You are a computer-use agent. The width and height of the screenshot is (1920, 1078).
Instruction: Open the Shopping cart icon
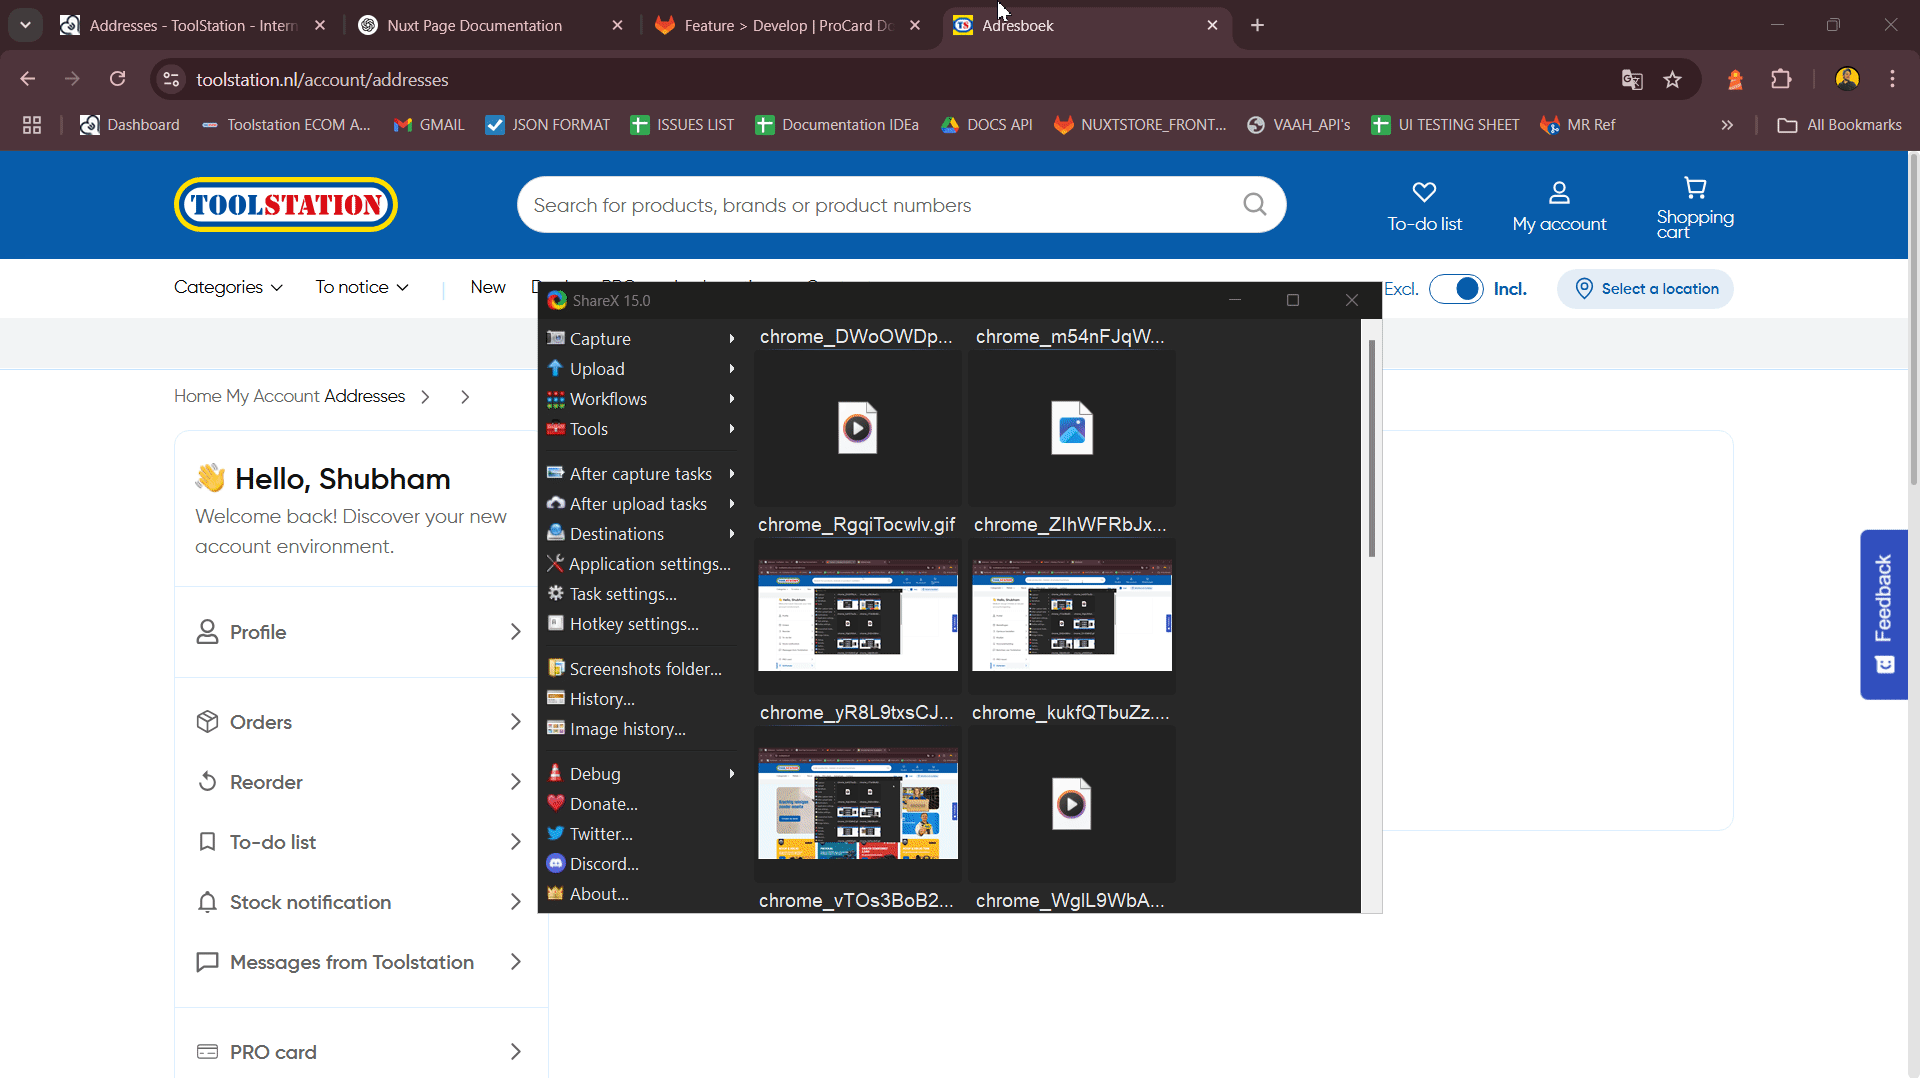coord(1694,188)
